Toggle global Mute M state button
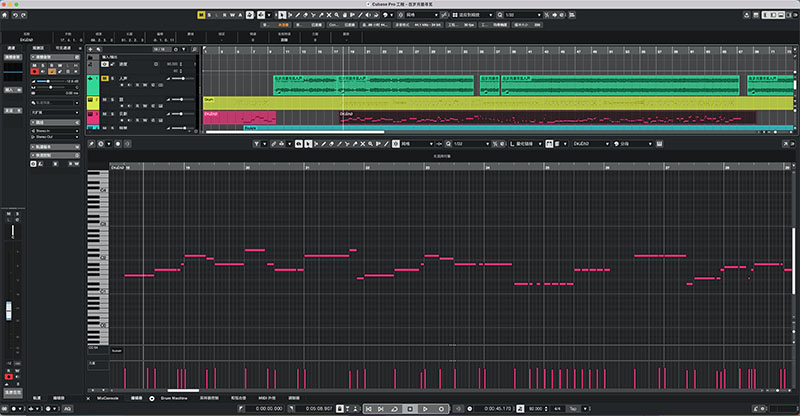This screenshot has width=800, height=416. [201, 15]
